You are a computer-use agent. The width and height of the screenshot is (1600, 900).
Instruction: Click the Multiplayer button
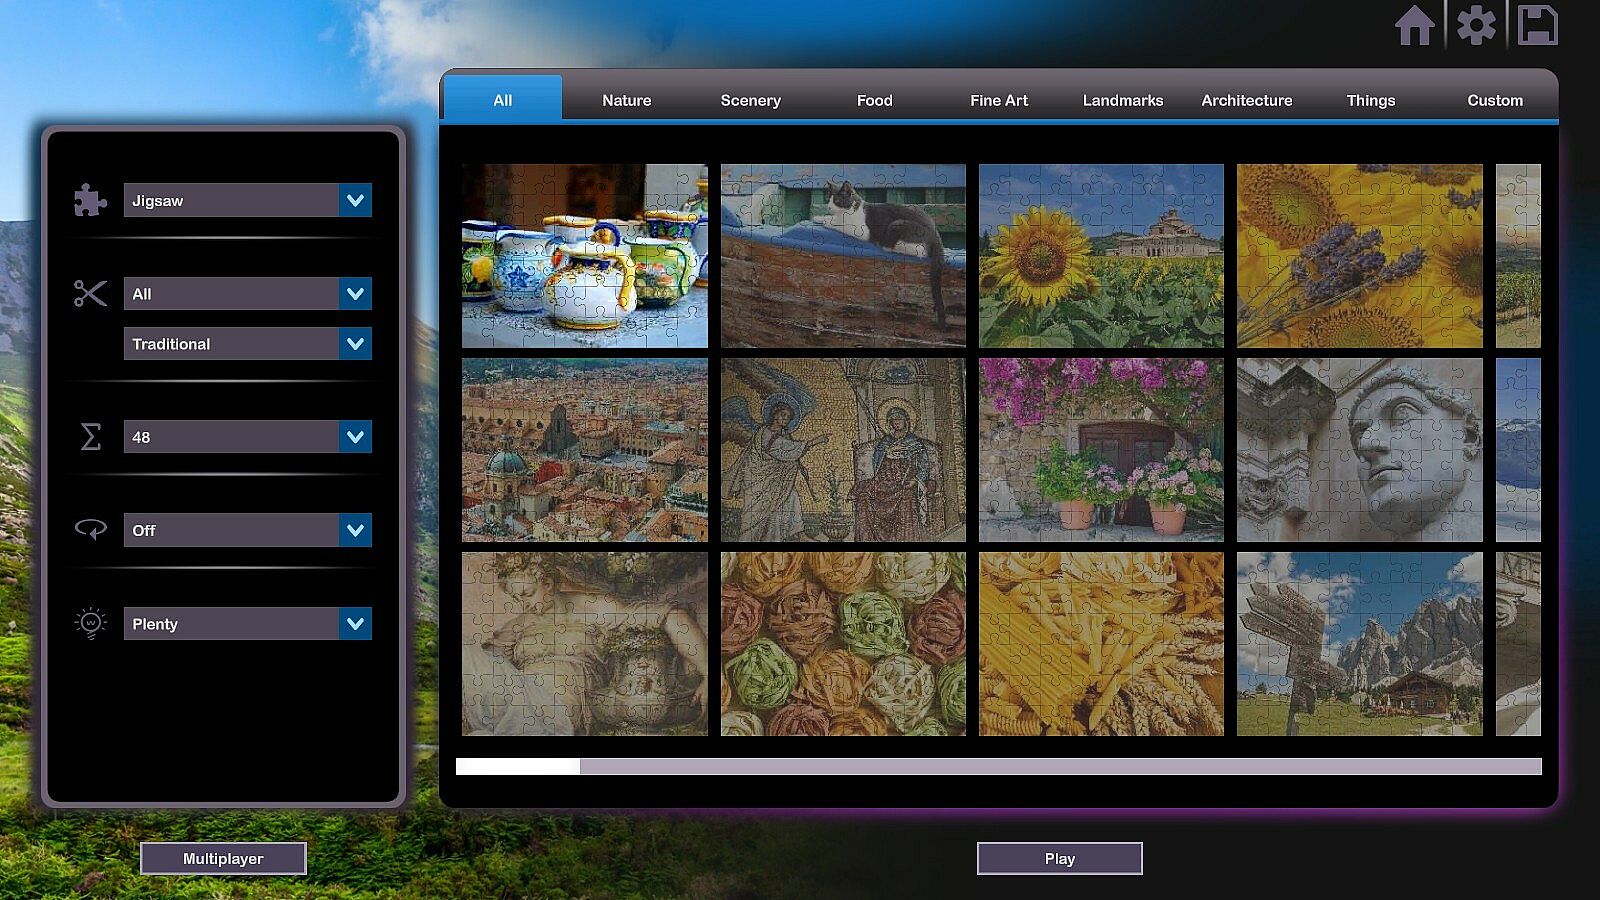click(x=223, y=858)
